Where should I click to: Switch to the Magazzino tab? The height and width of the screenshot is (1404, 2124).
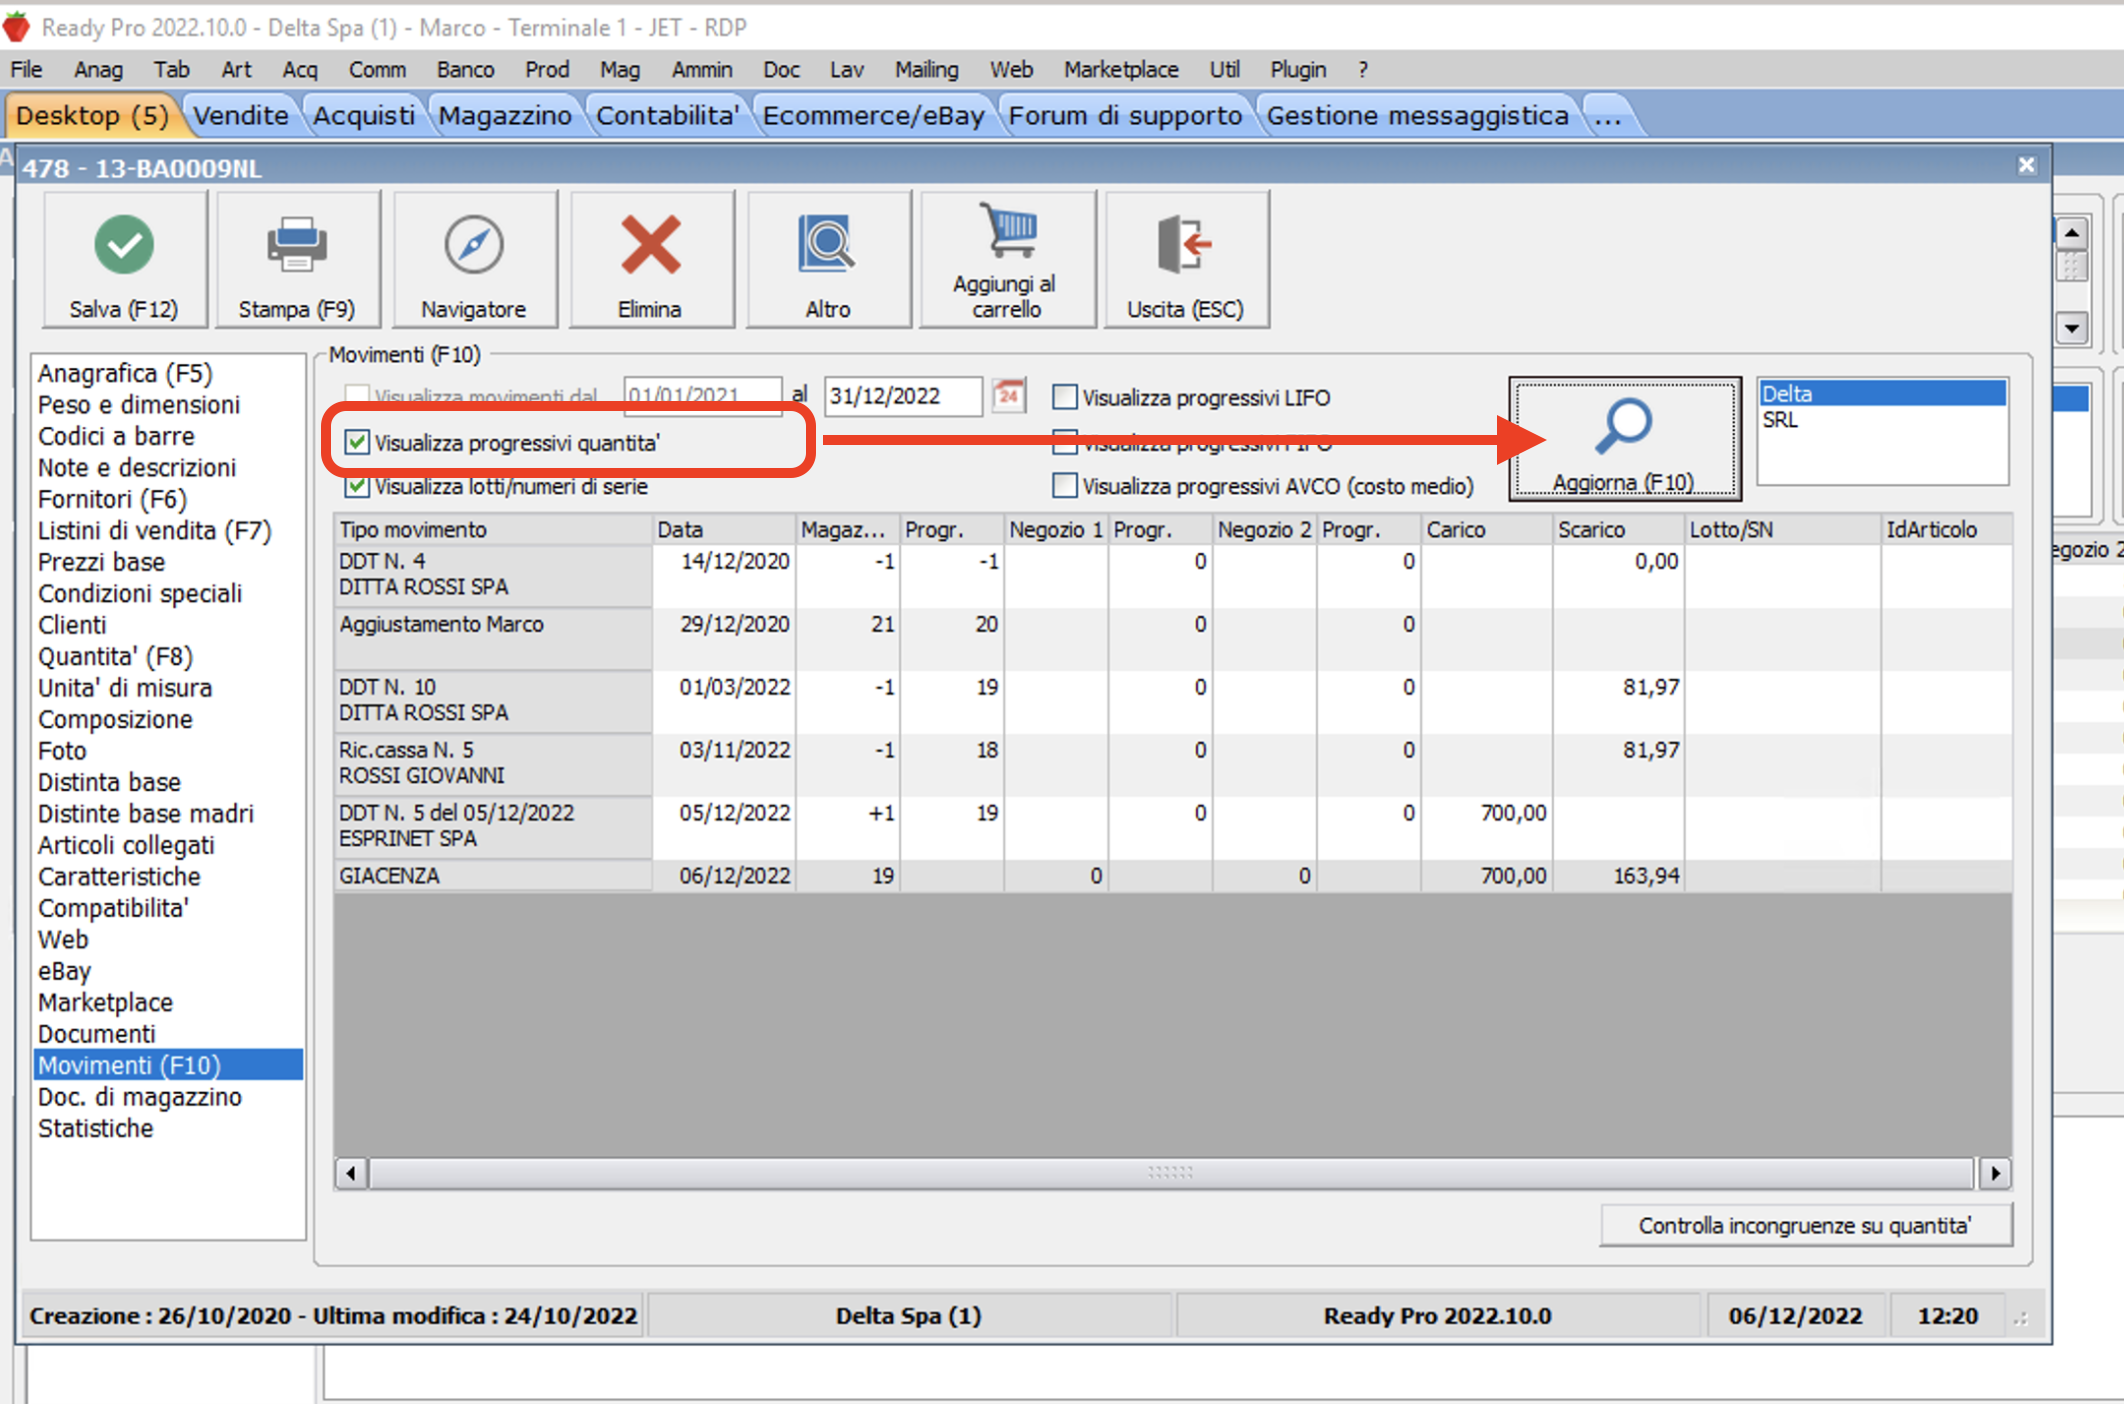point(505,116)
